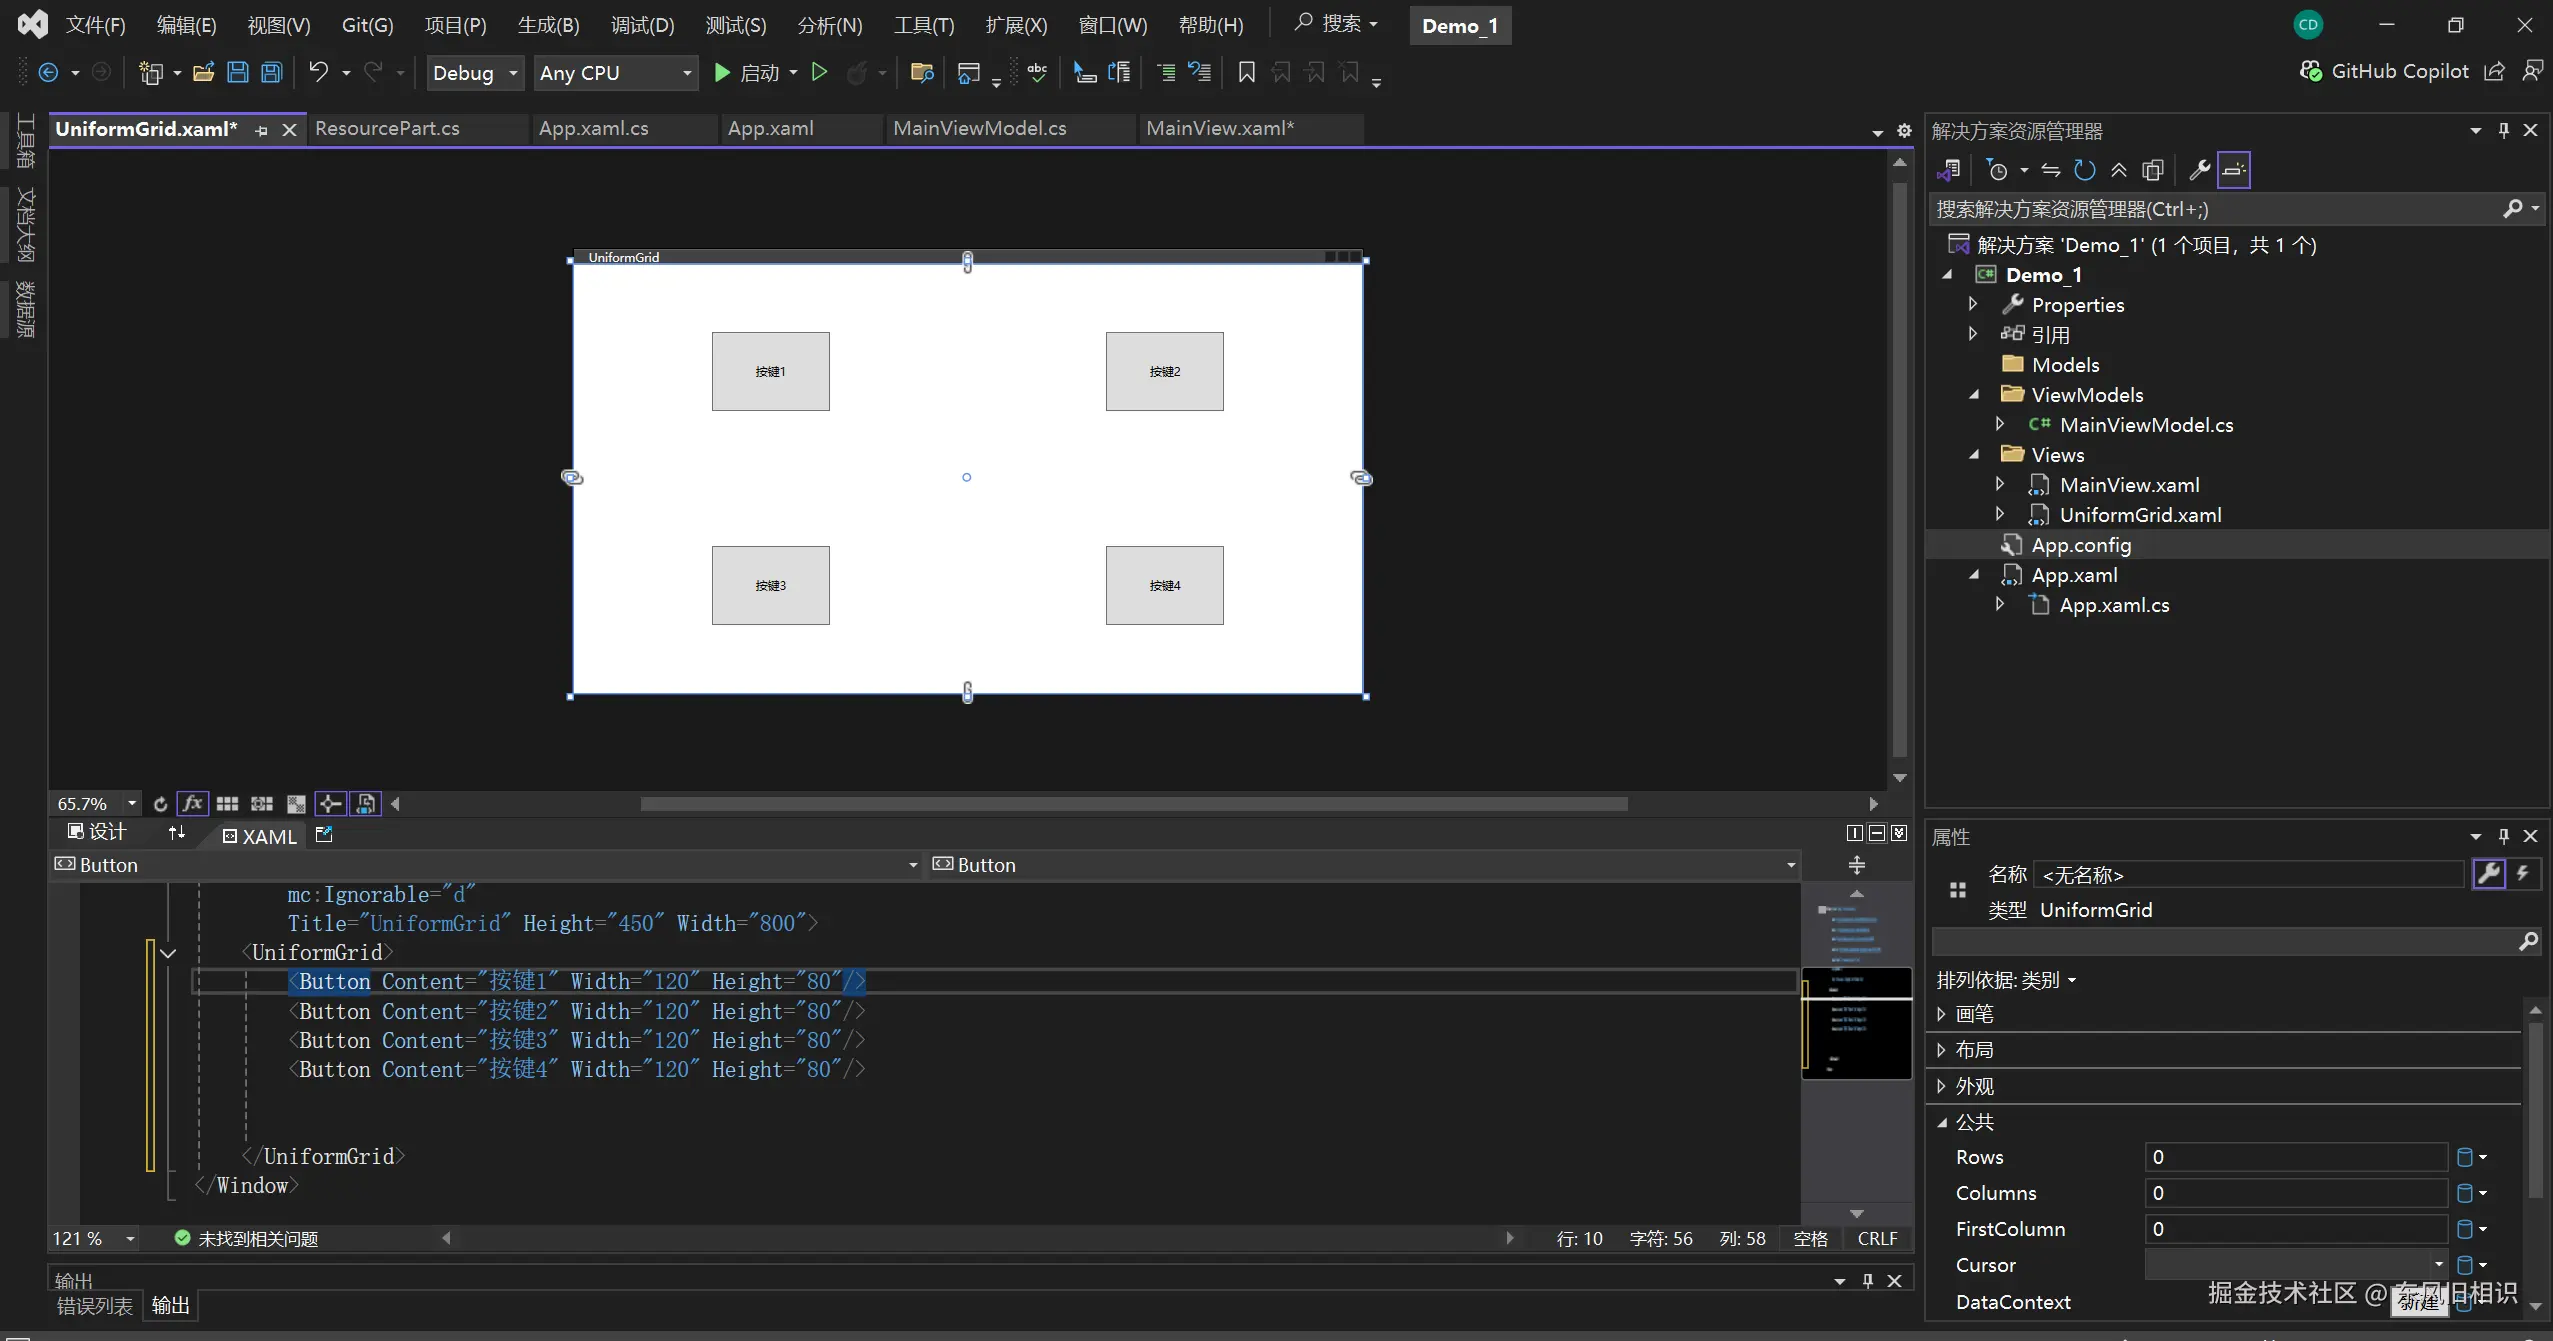The width and height of the screenshot is (2553, 1341).
Task: Click the bookmark icon in the toolbar
Action: point(1246,72)
